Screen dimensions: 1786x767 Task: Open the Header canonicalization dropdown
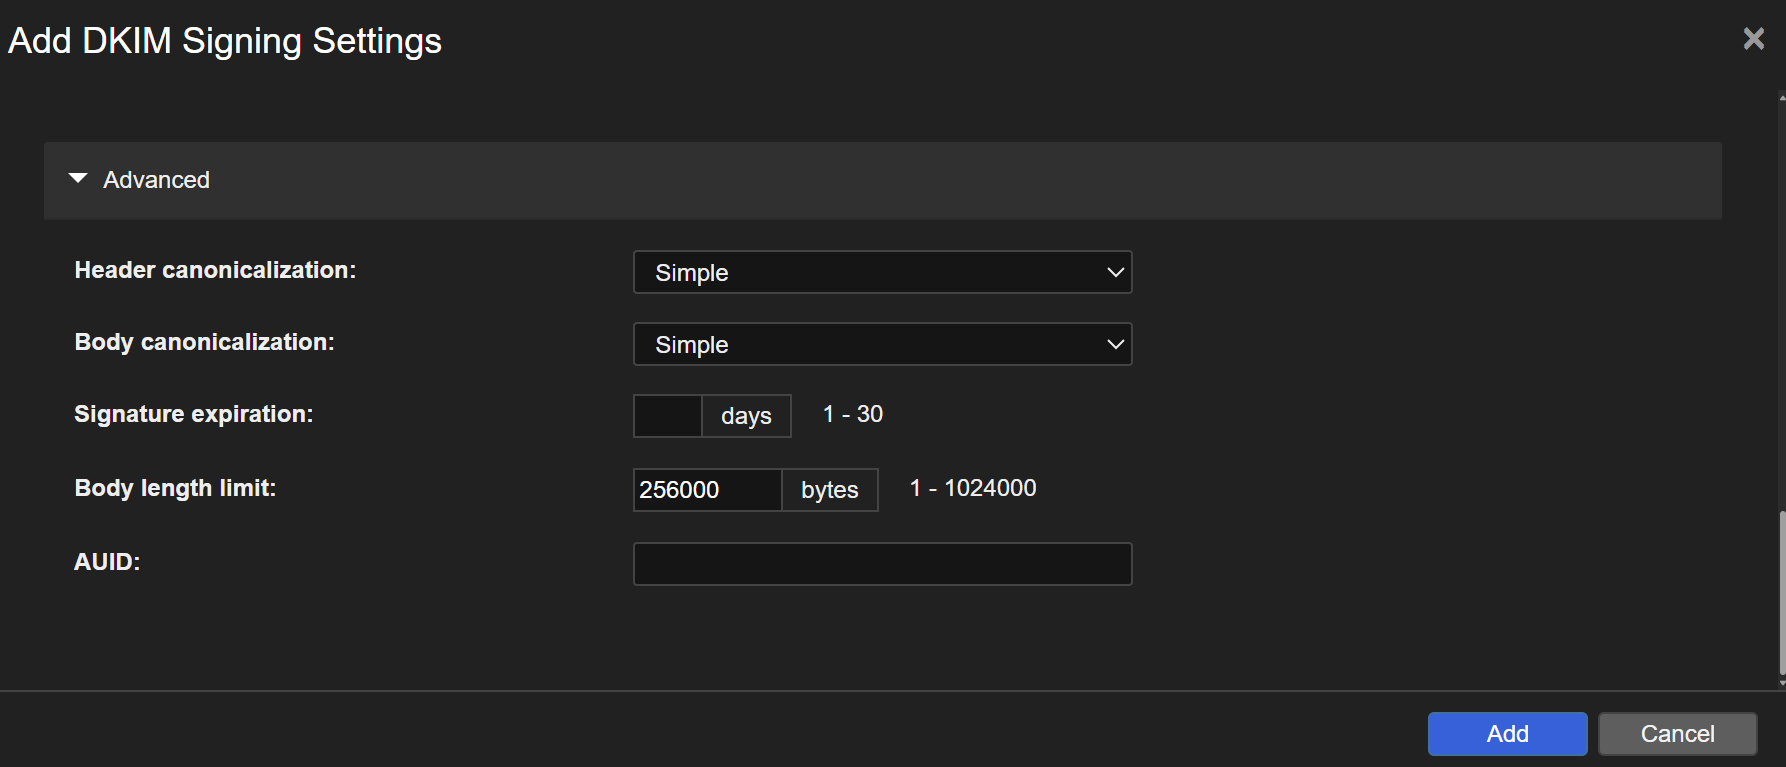pos(882,272)
